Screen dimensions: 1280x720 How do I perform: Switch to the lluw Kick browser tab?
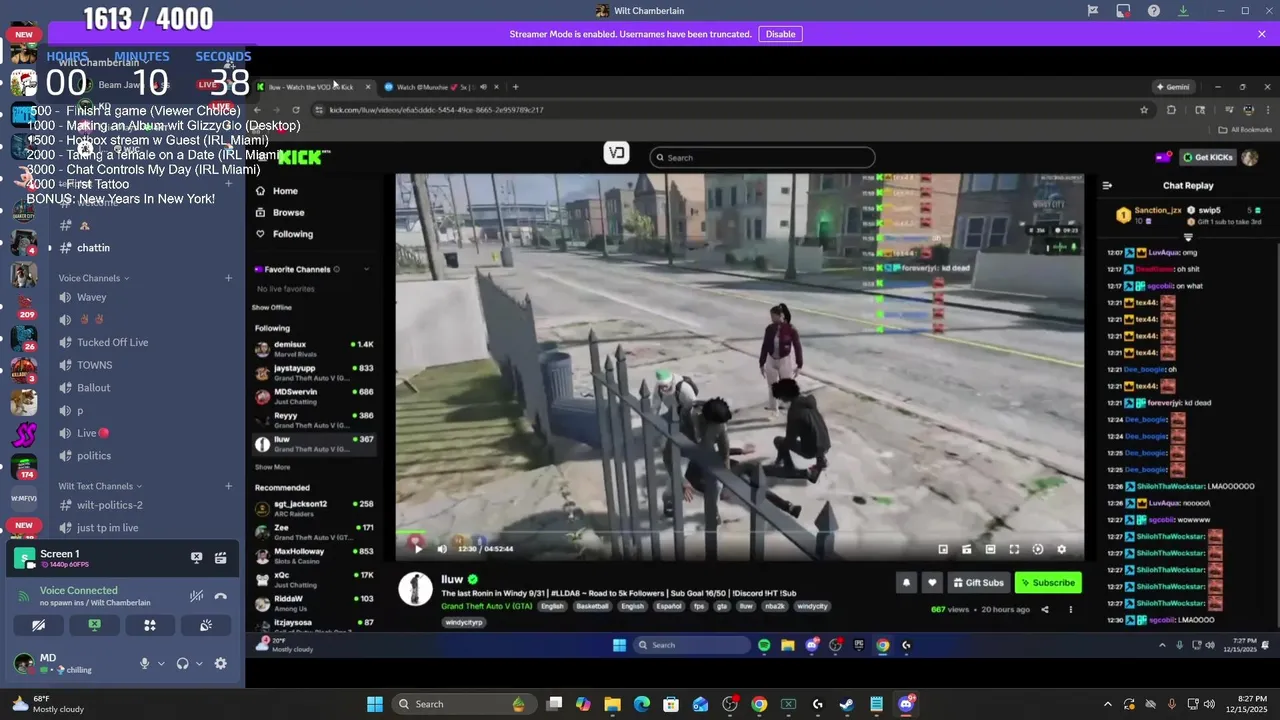(x=313, y=87)
